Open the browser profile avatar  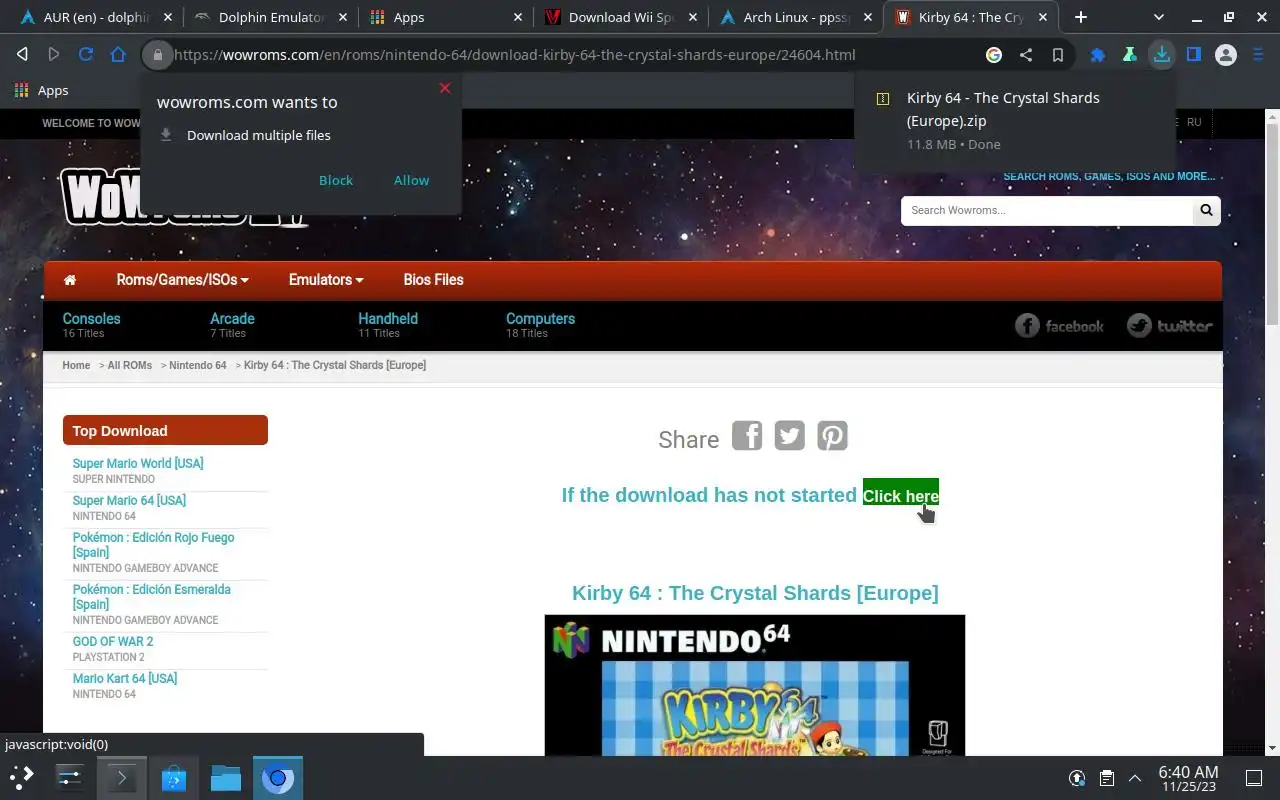click(1226, 55)
